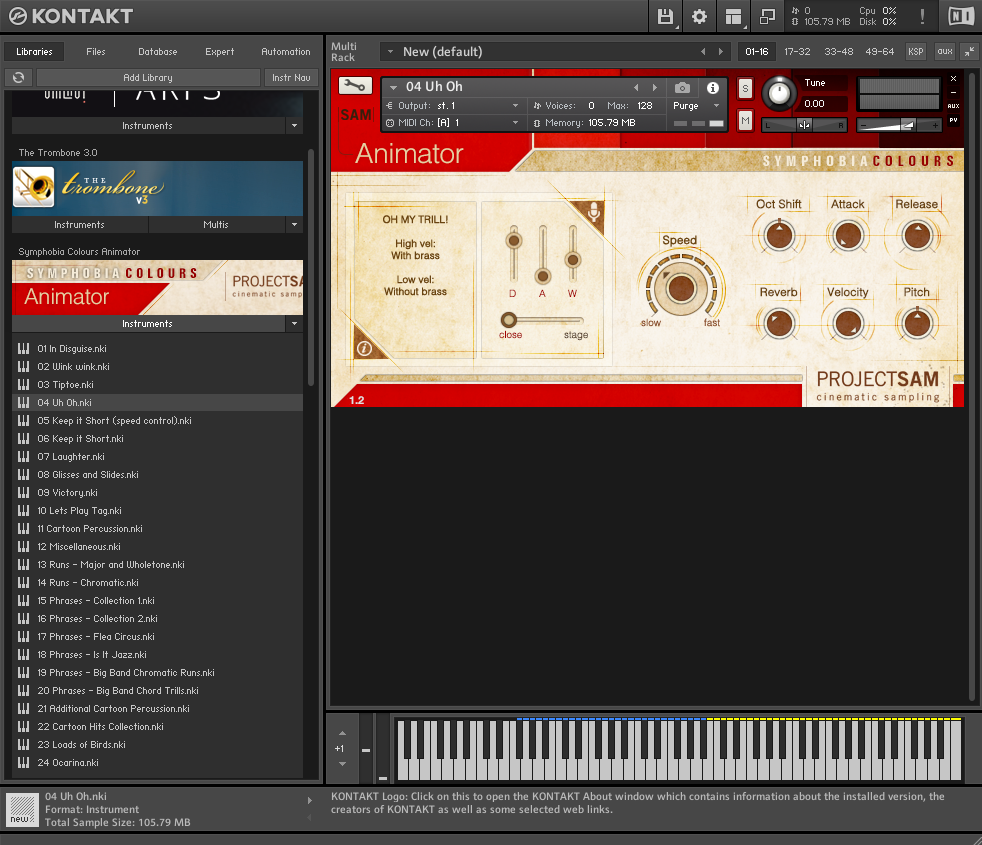This screenshot has height=845, width=982.
Task: Select the Libraries tab
Action: 34,51
